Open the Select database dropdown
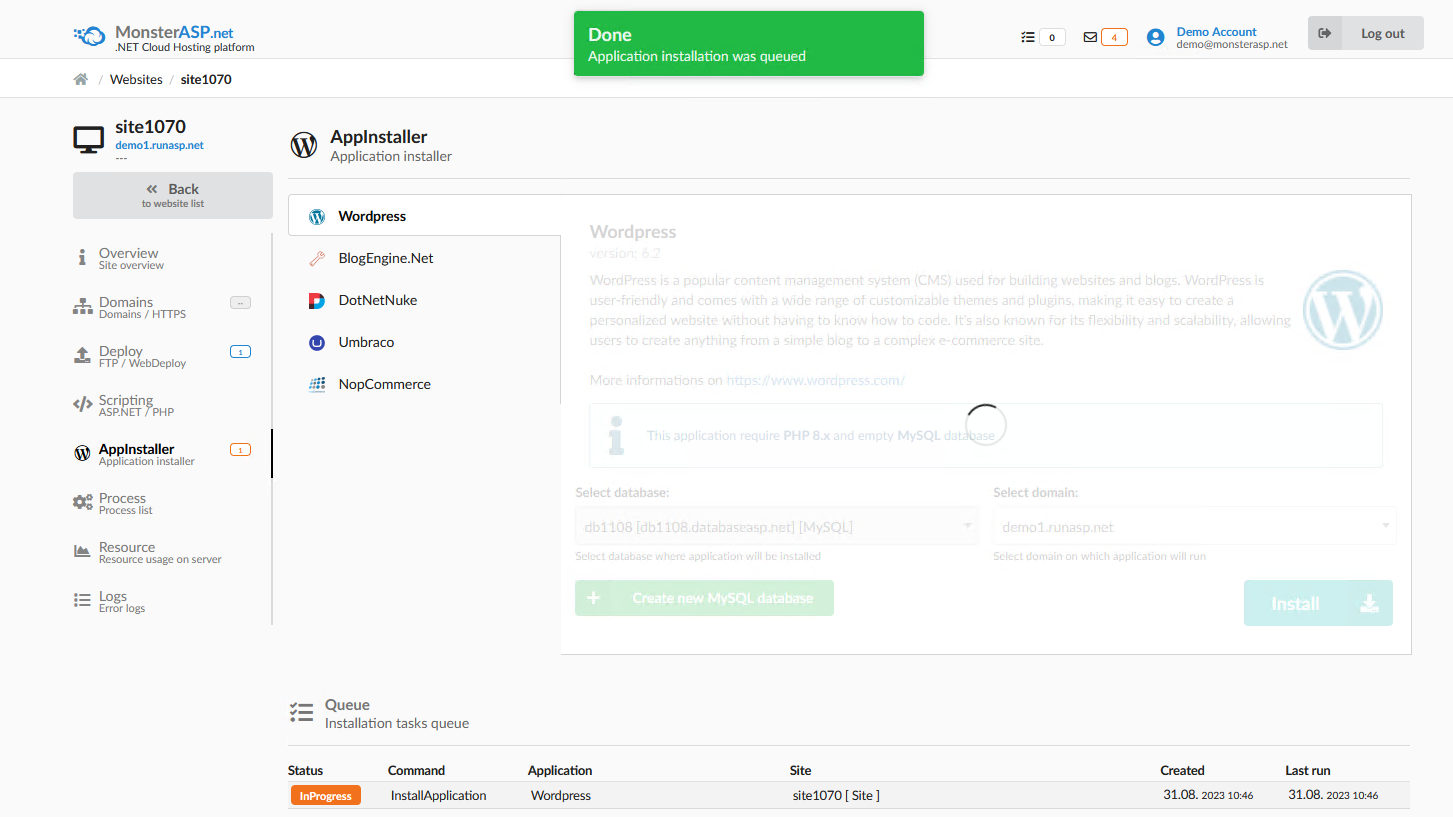 click(777, 526)
